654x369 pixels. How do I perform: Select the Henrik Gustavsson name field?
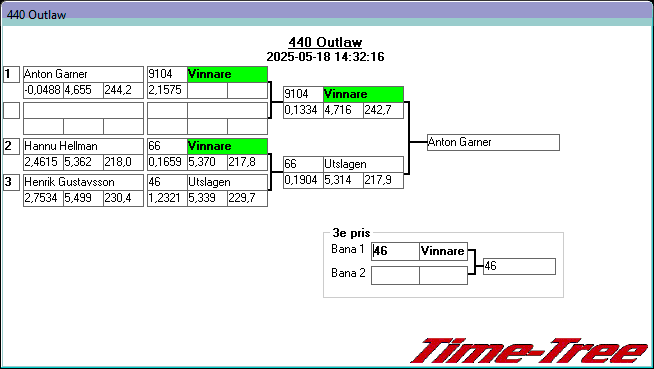[83, 182]
